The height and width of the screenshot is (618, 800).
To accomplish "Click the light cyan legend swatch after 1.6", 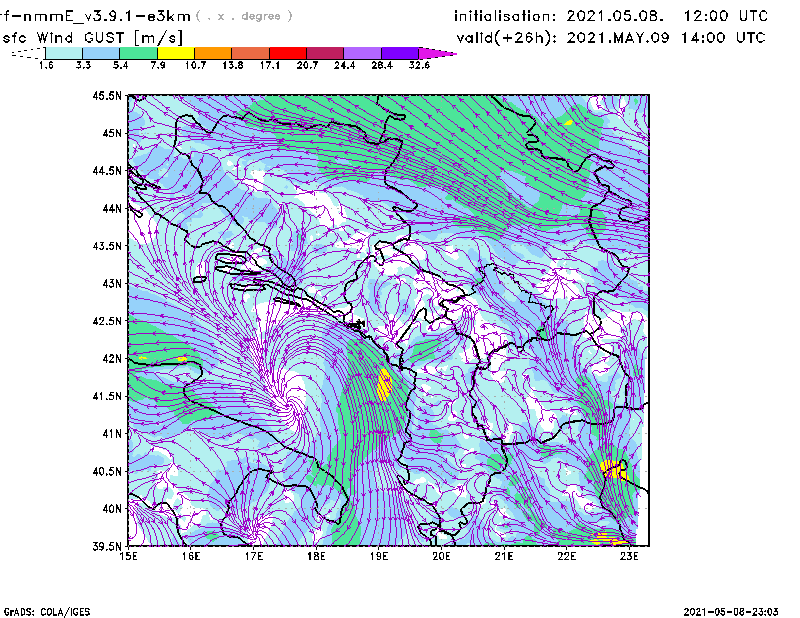I will (64, 53).
